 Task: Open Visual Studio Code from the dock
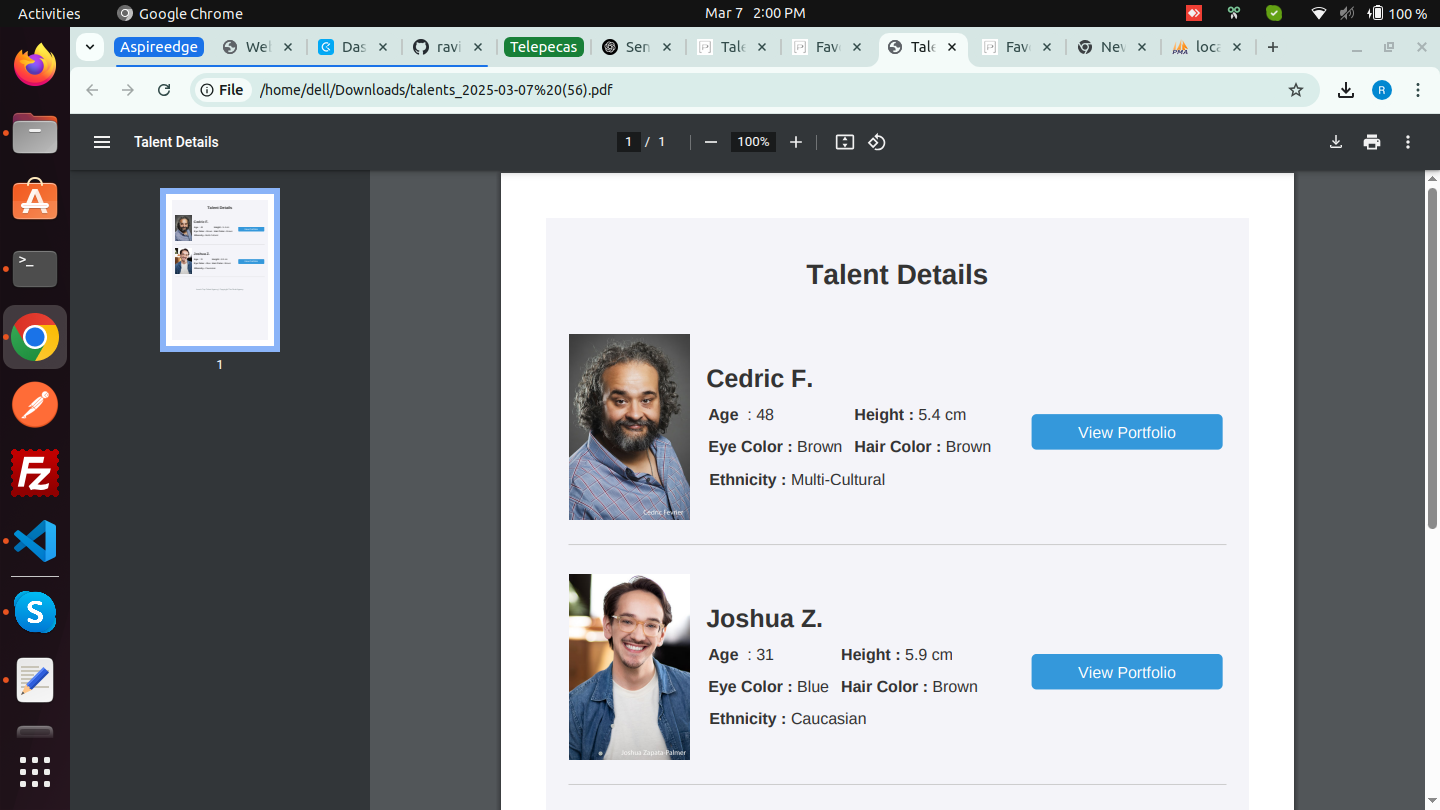[35, 541]
